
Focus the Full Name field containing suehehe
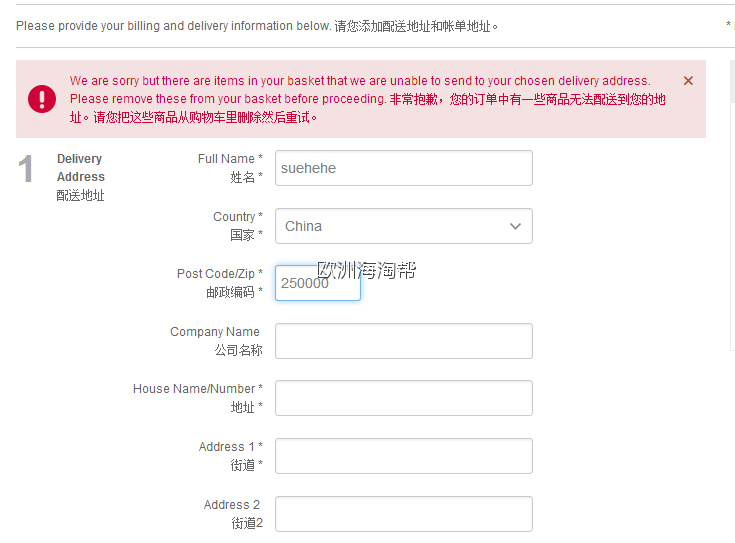403,168
